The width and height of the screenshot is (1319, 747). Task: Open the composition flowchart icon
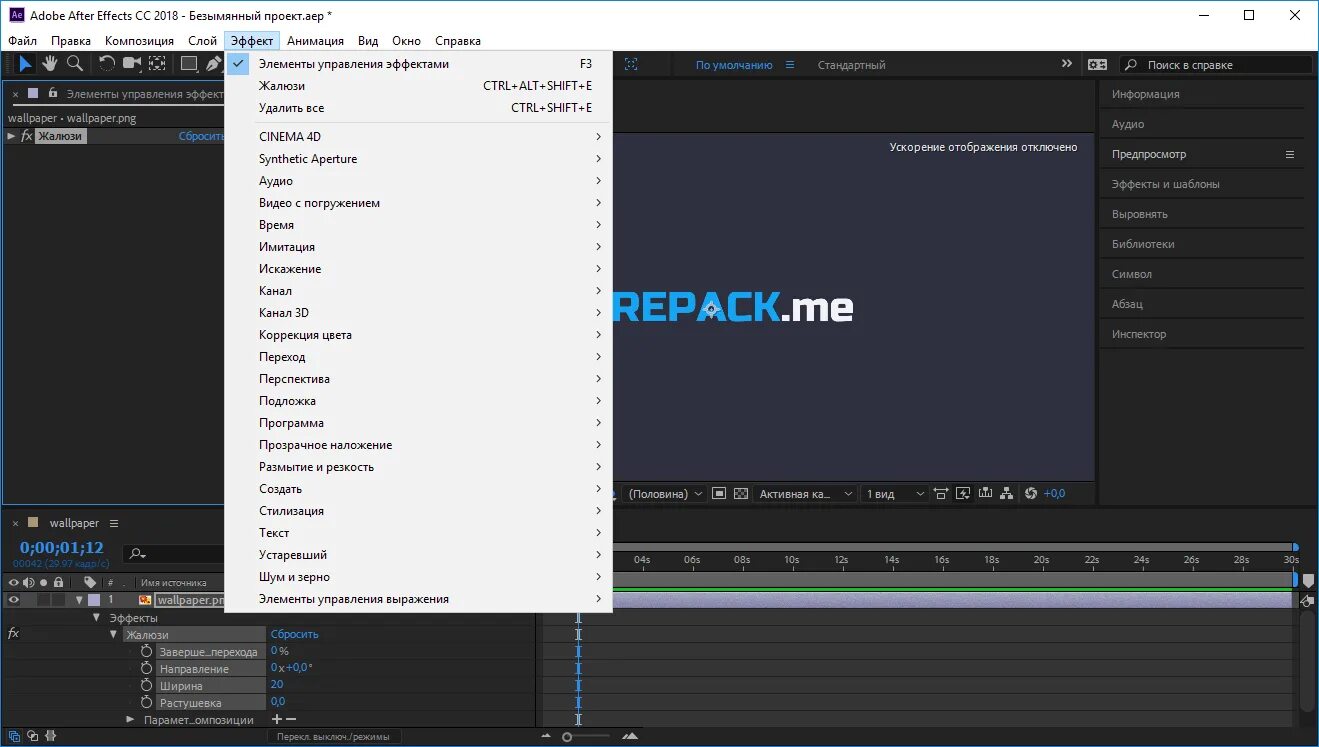pos(1006,493)
